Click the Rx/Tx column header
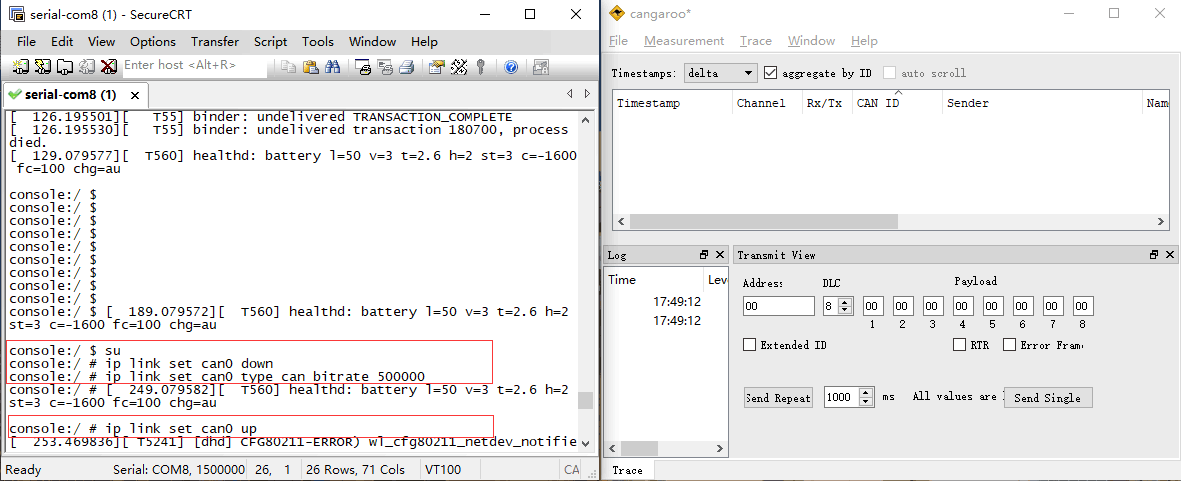The height and width of the screenshot is (481, 1181). 827,103
